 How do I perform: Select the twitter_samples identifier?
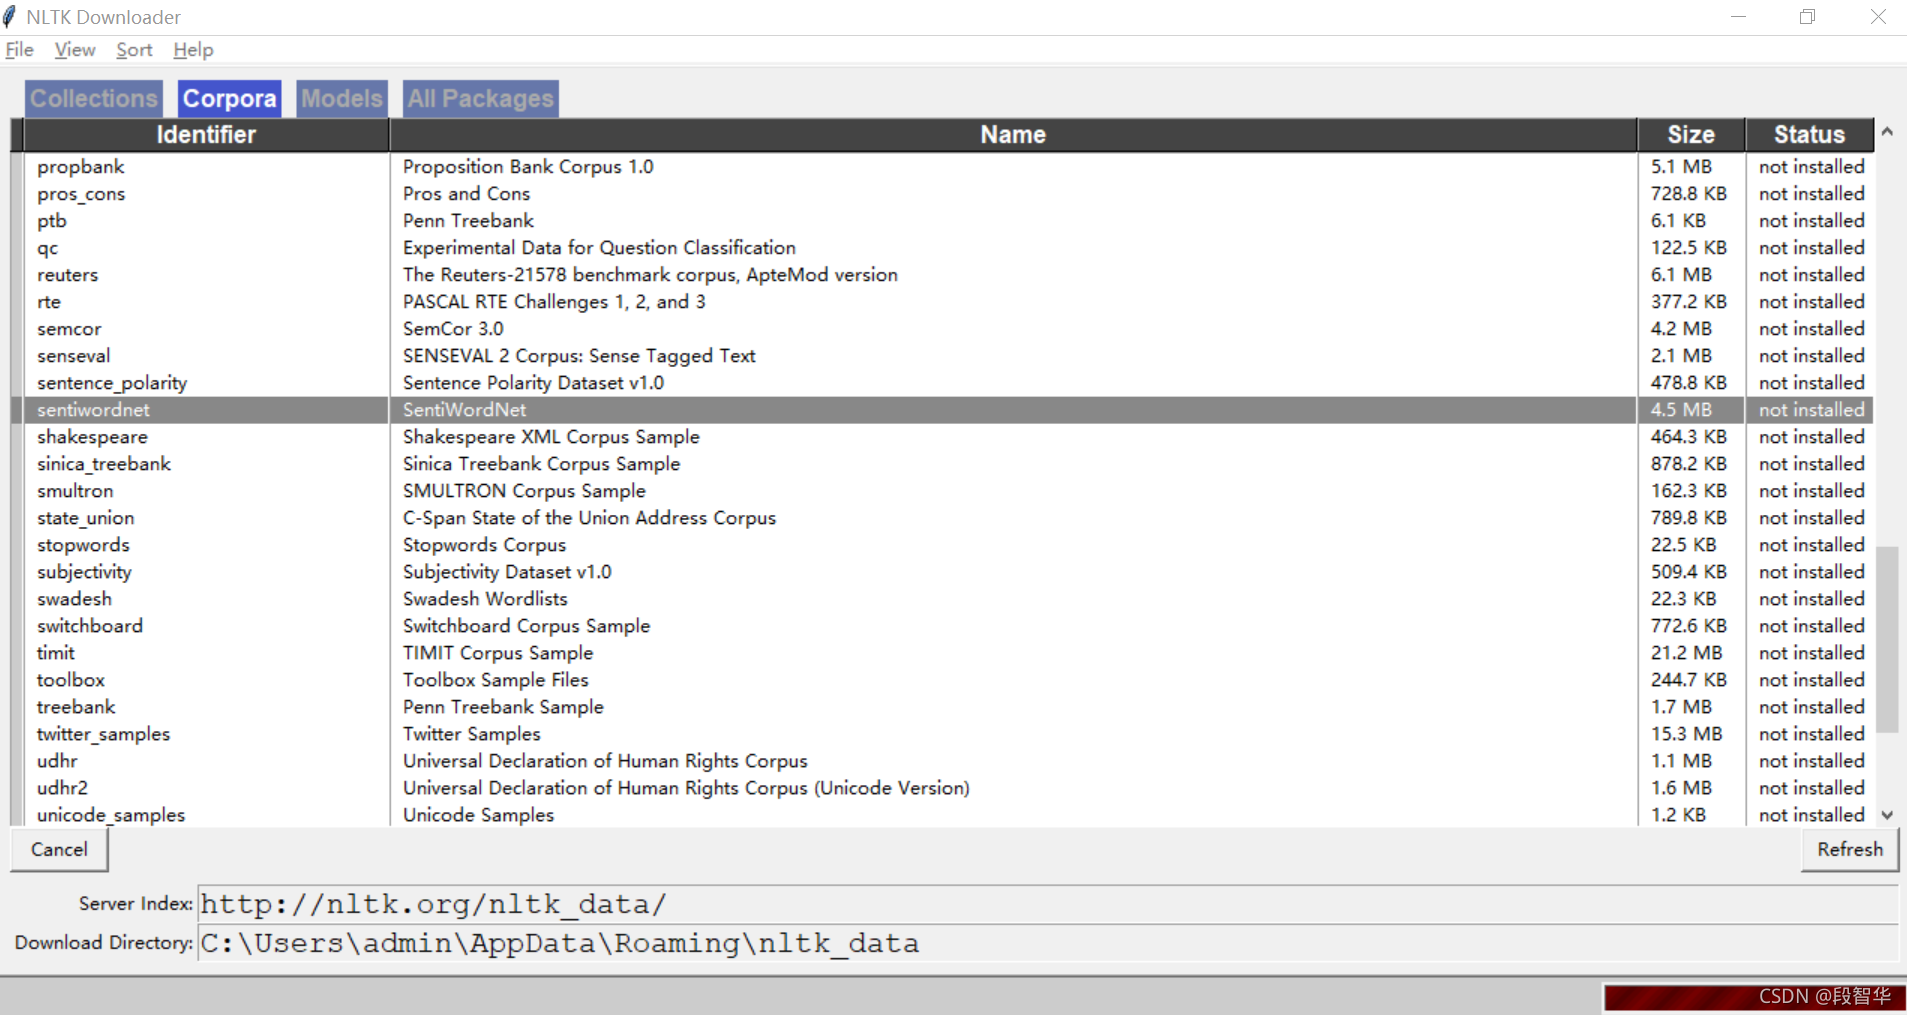click(x=104, y=734)
